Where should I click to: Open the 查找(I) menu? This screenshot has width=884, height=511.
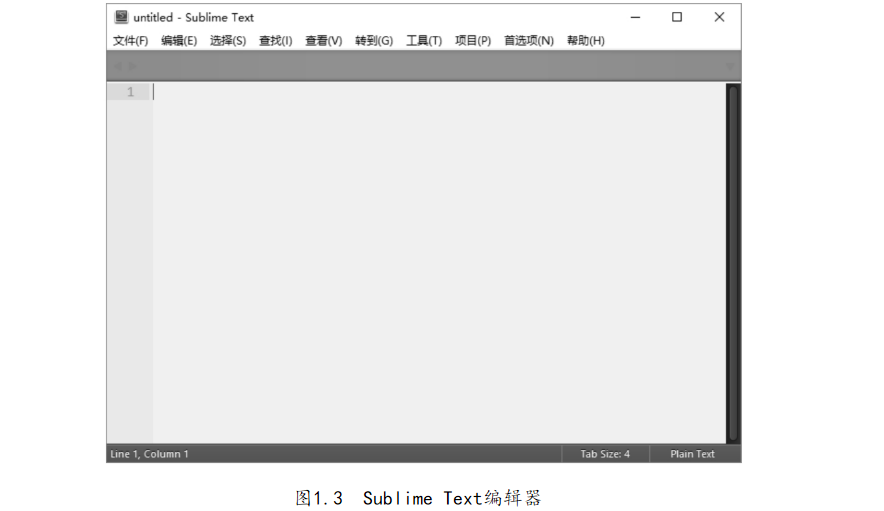[275, 41]
